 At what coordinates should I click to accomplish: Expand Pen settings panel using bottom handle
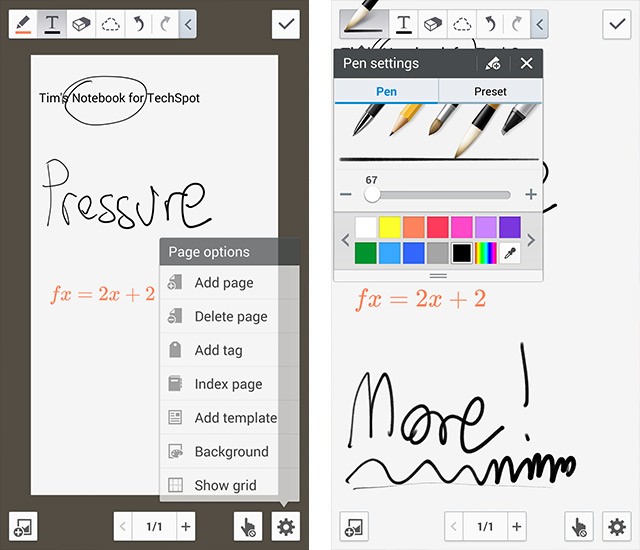[438, 275]
